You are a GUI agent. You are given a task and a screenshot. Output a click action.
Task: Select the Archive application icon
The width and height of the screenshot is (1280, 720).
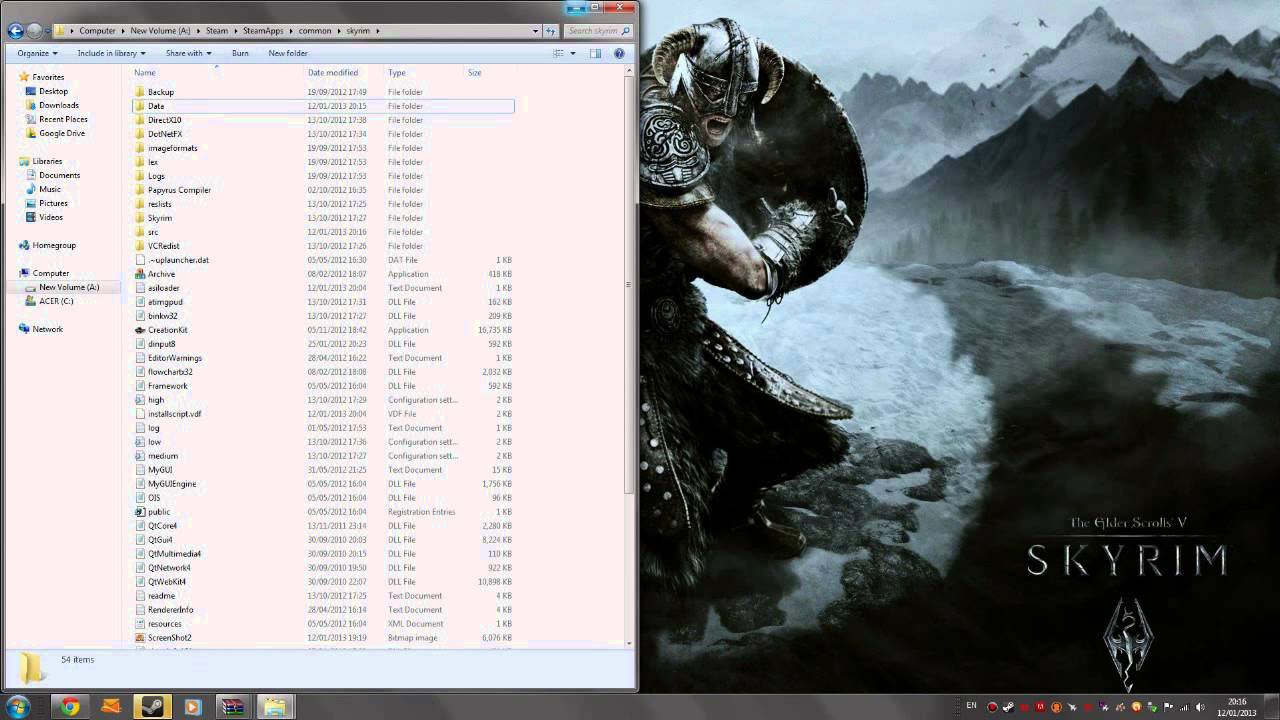point(140,274)
